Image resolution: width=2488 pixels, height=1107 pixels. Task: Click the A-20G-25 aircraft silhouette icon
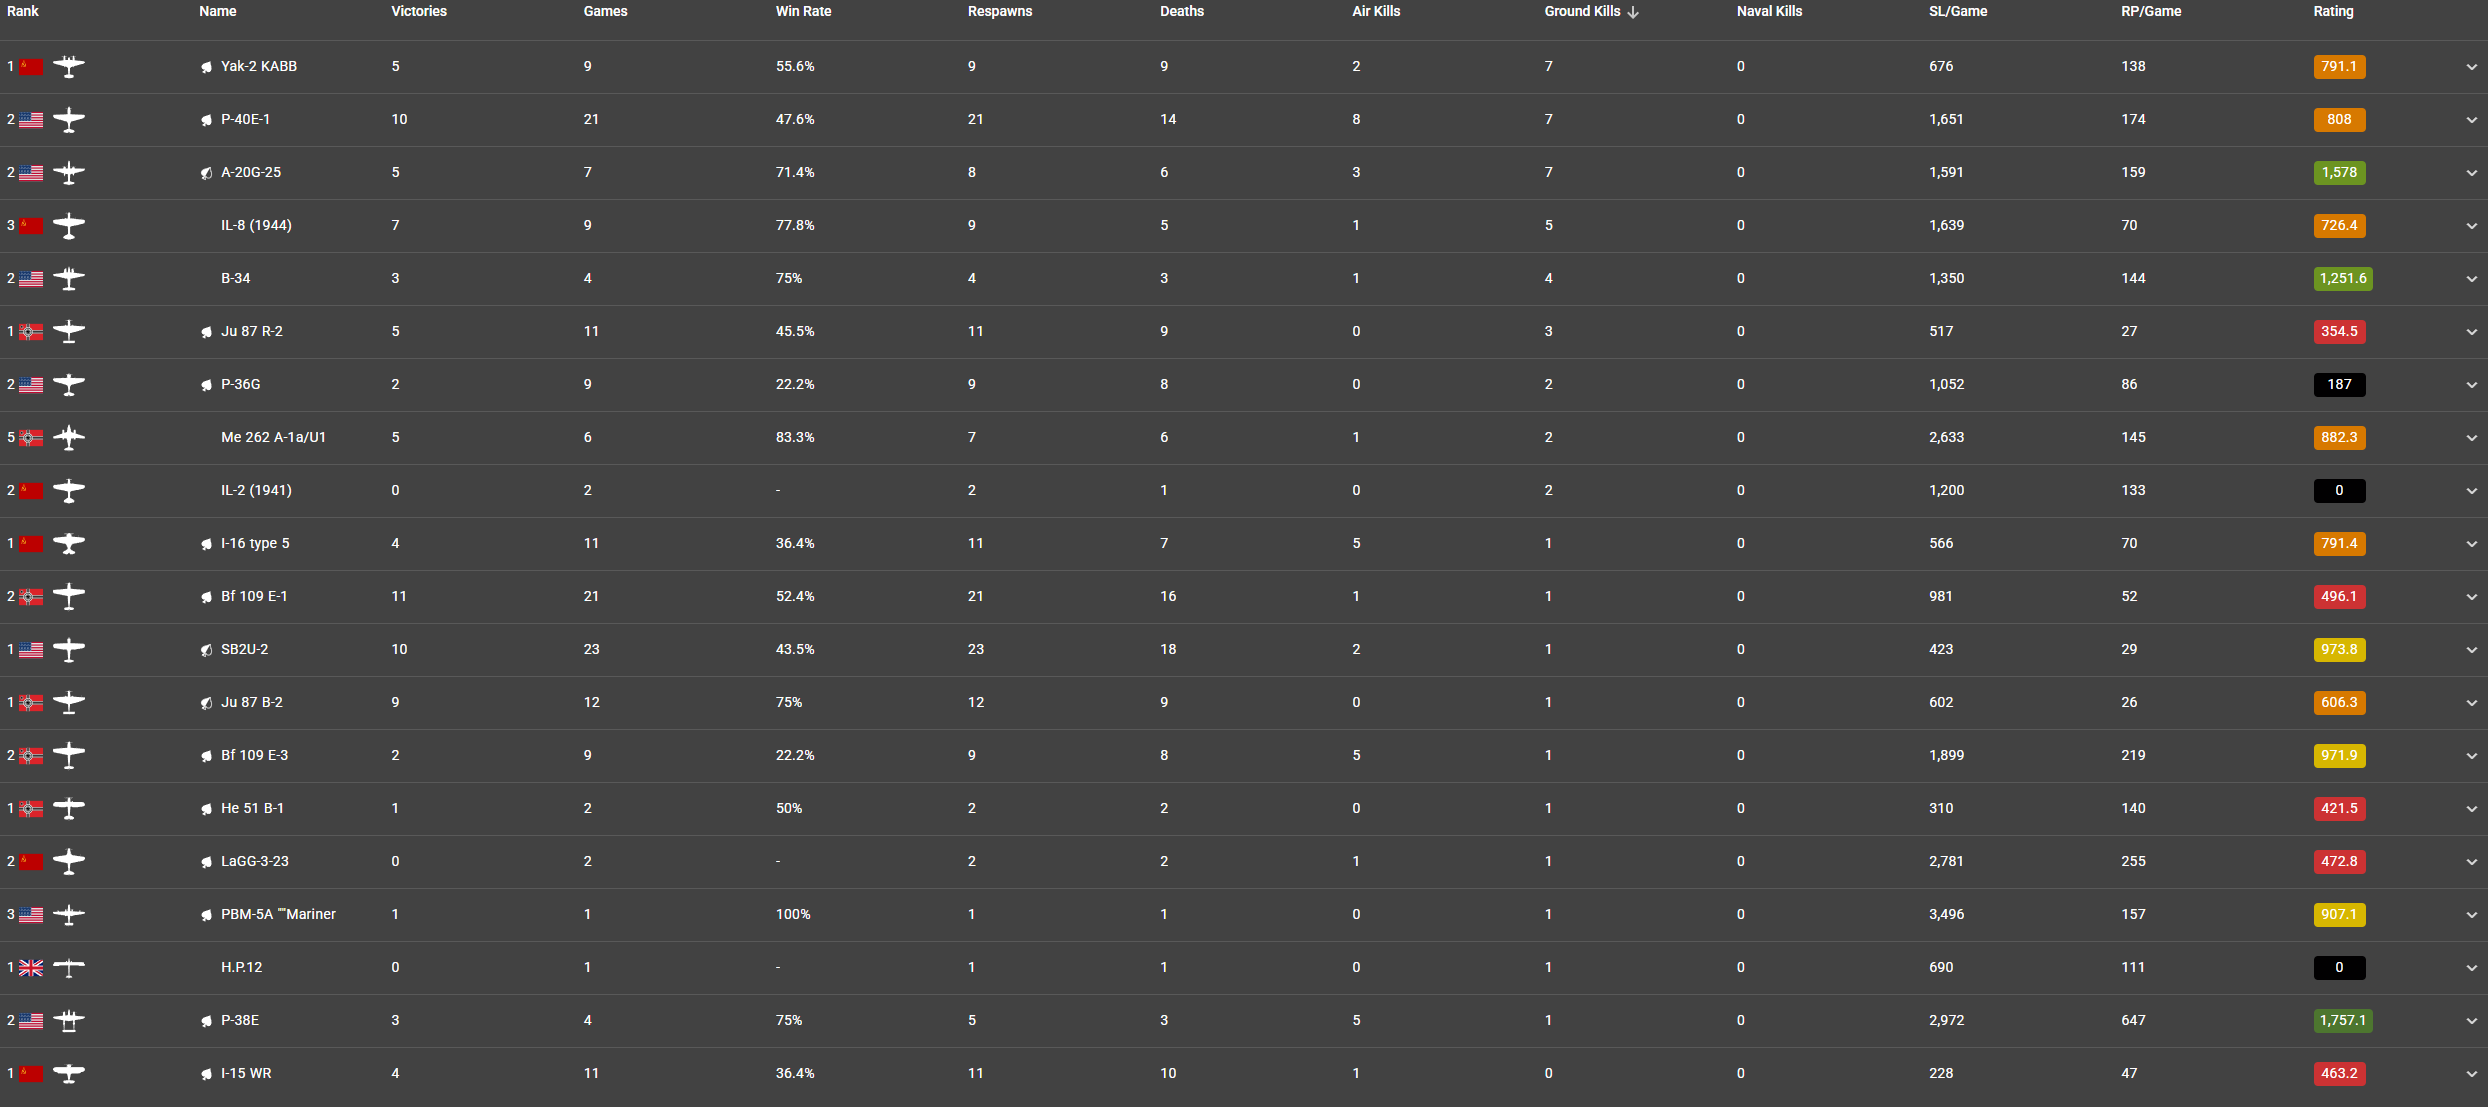[x=69, y=173]
